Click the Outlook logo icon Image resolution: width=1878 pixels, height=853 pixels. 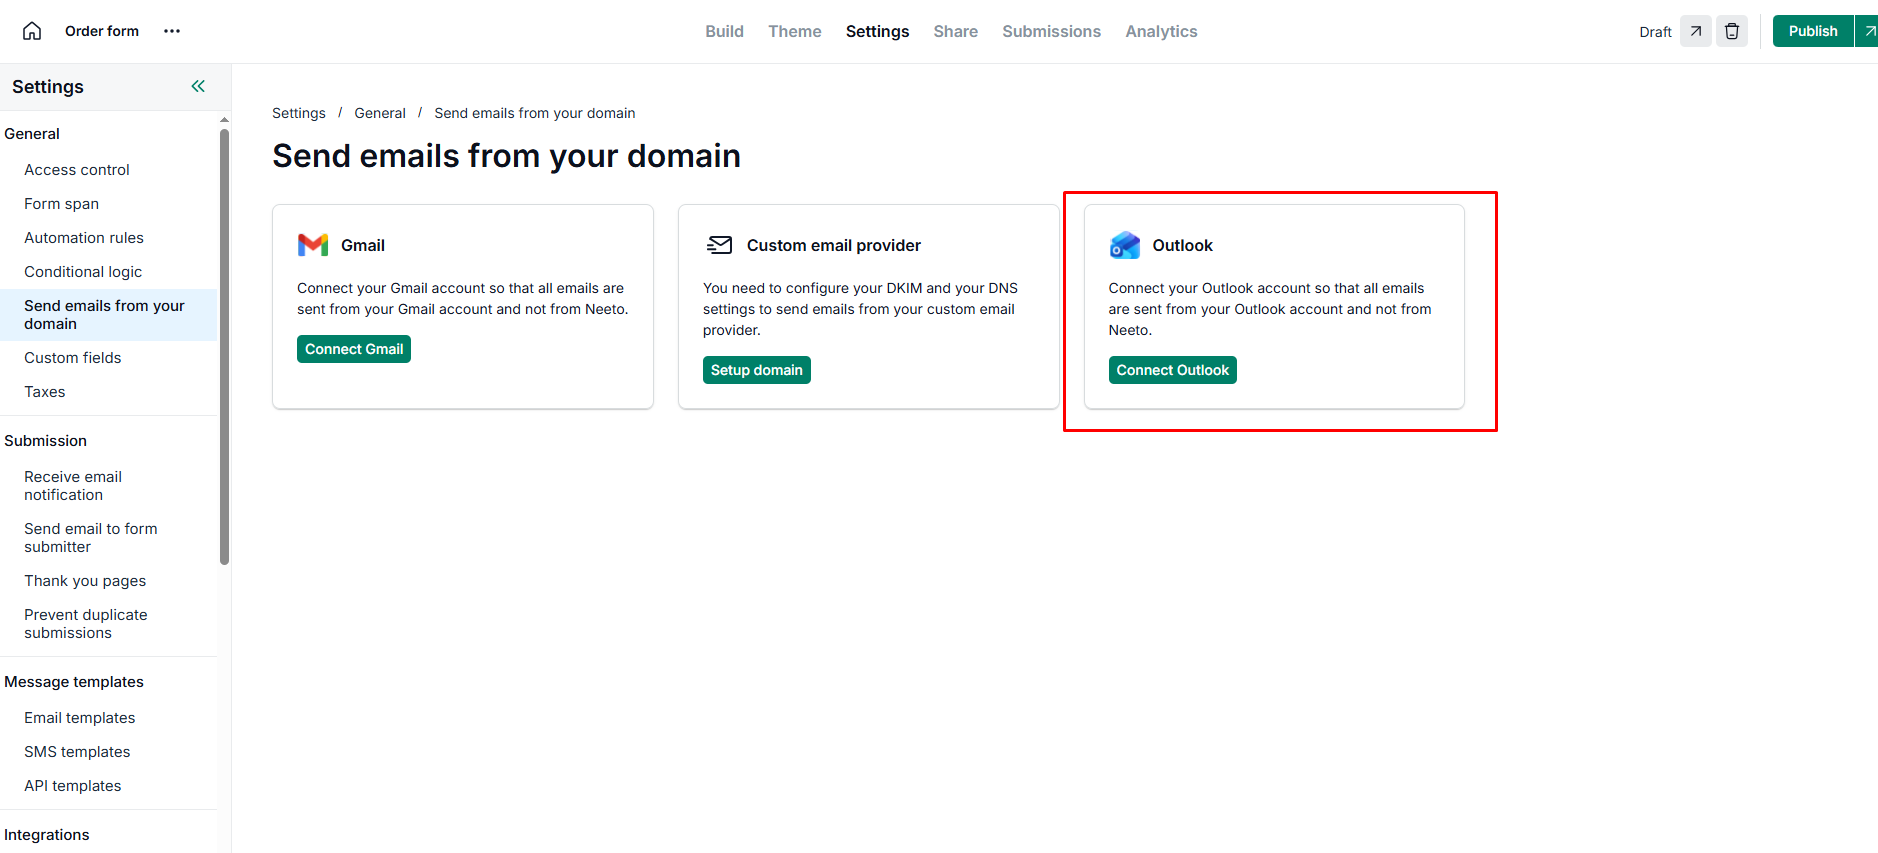point(1125,245)
